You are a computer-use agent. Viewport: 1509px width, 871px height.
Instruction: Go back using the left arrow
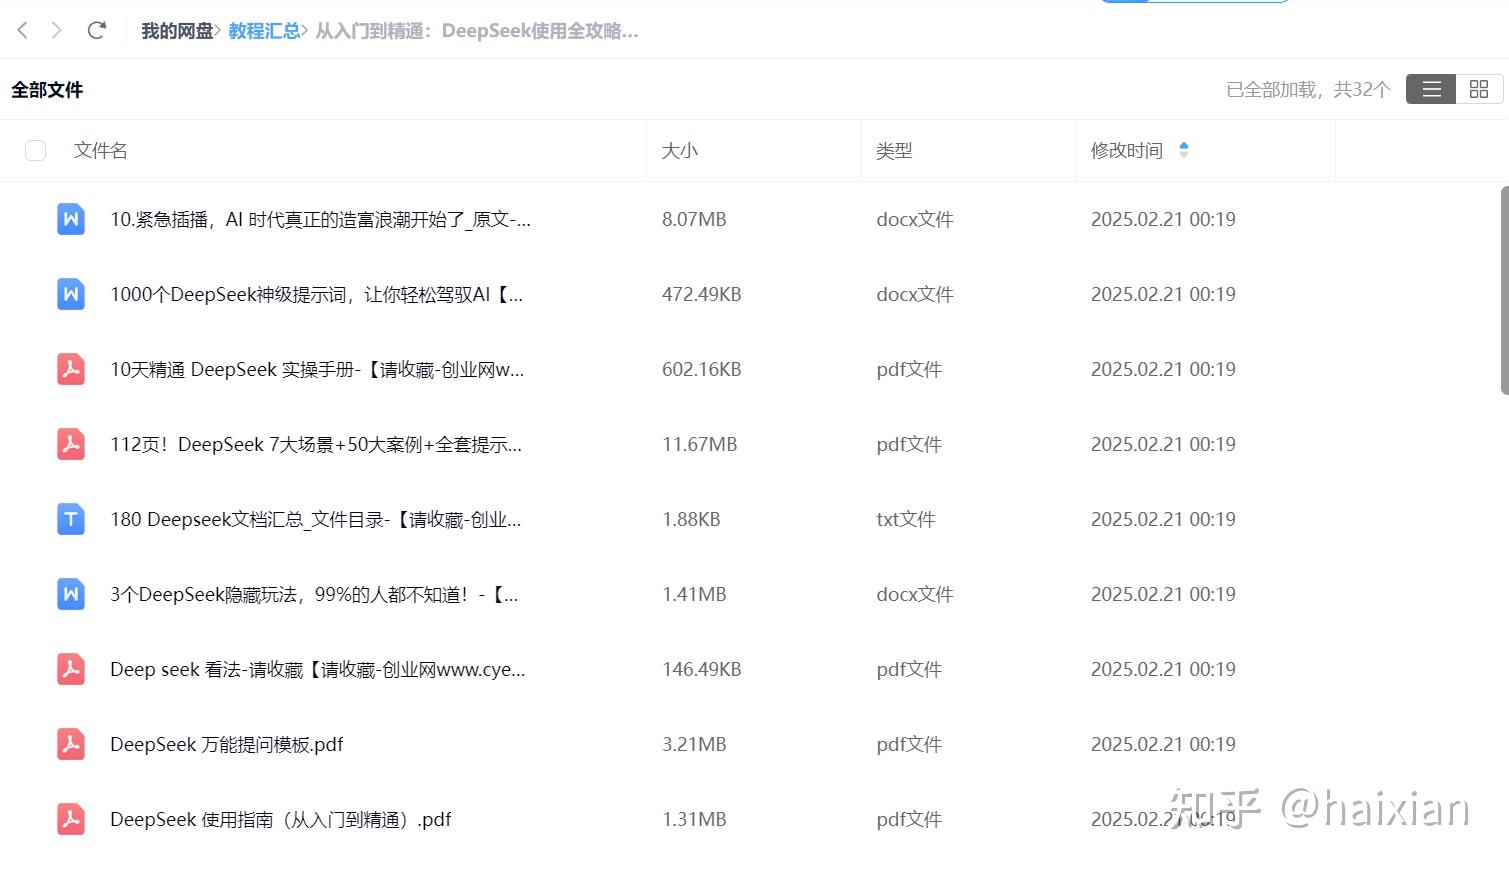(x=22, y=30)
